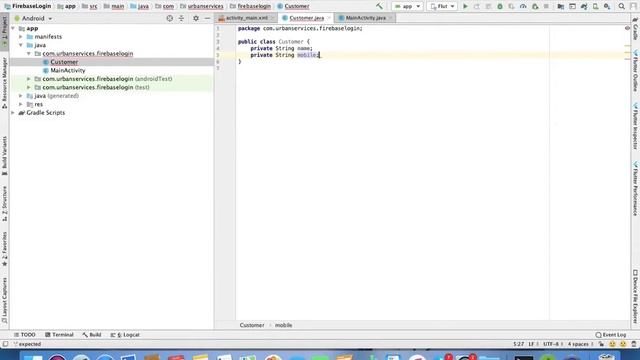Open the Event Log
This screenshot has width=640, height=360.
point(611,335)
